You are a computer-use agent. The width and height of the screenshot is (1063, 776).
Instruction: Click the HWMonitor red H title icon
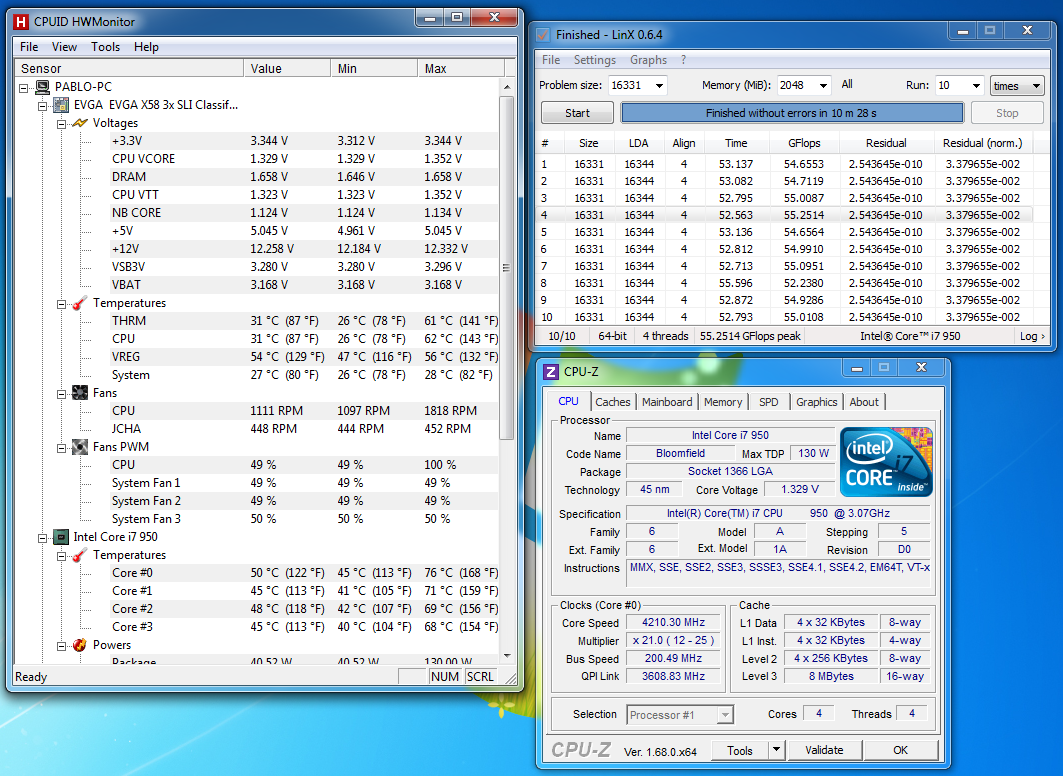click(21, 22)
